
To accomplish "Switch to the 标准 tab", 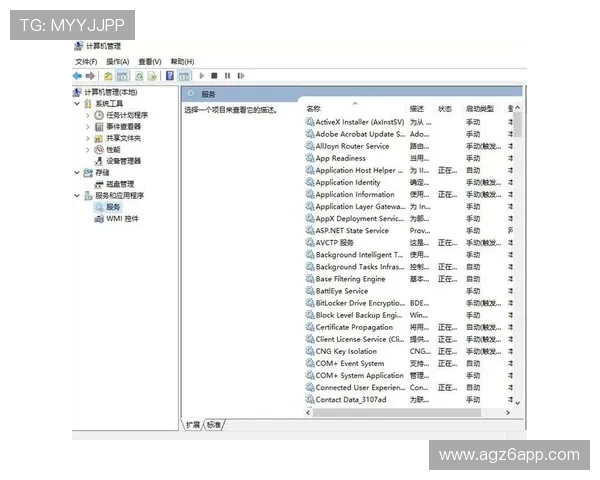I will [214, 424].
